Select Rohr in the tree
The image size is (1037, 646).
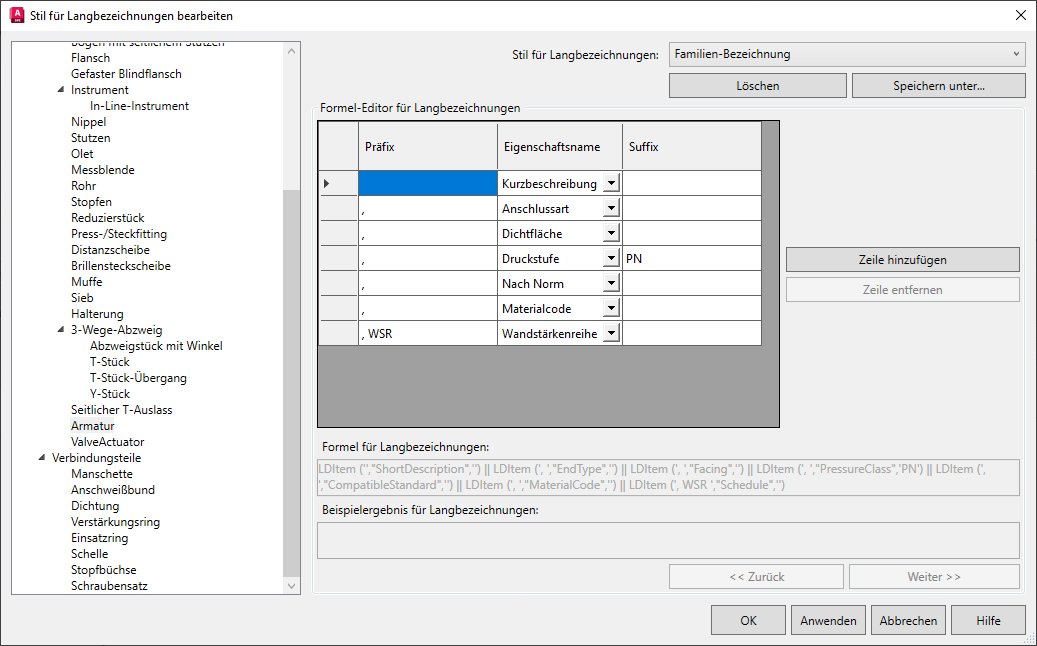click(83, 186)
